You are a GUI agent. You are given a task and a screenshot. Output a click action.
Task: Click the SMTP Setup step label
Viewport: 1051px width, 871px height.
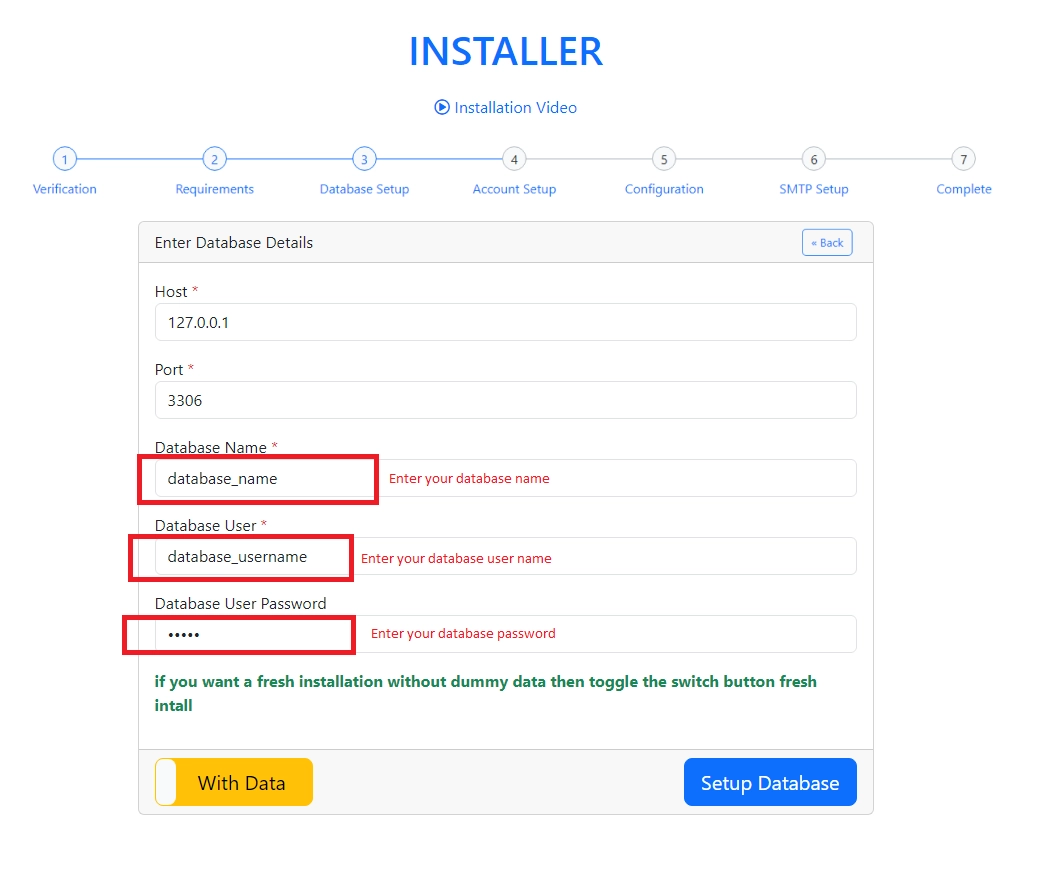pos(814,189)
